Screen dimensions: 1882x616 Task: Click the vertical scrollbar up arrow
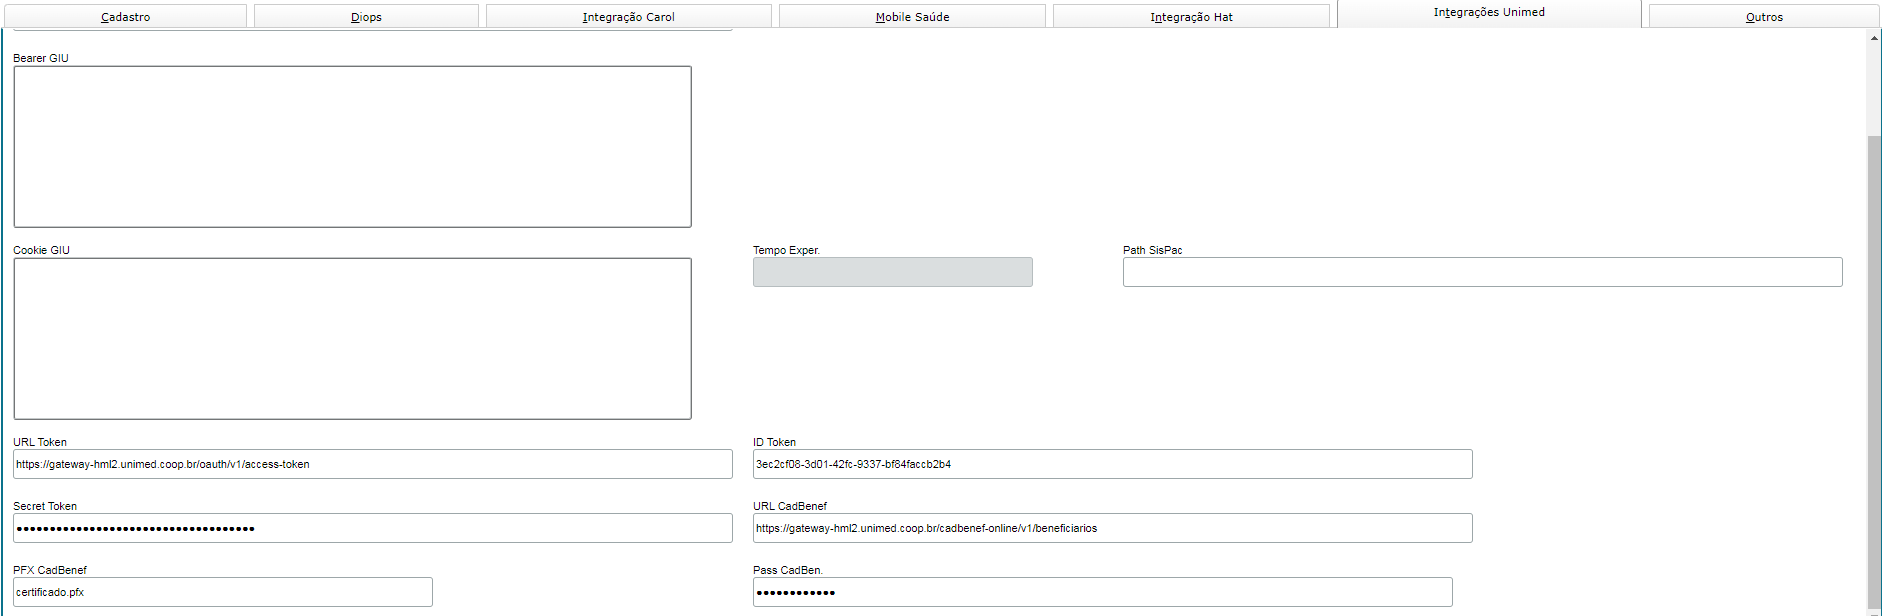click(1874, 38)
